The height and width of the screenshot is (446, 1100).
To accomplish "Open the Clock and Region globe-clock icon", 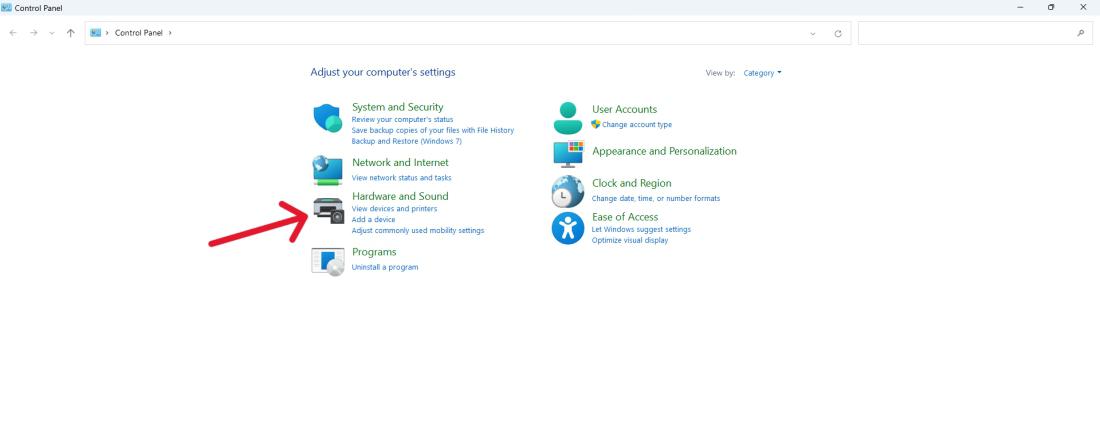I will tap(568, 192).
